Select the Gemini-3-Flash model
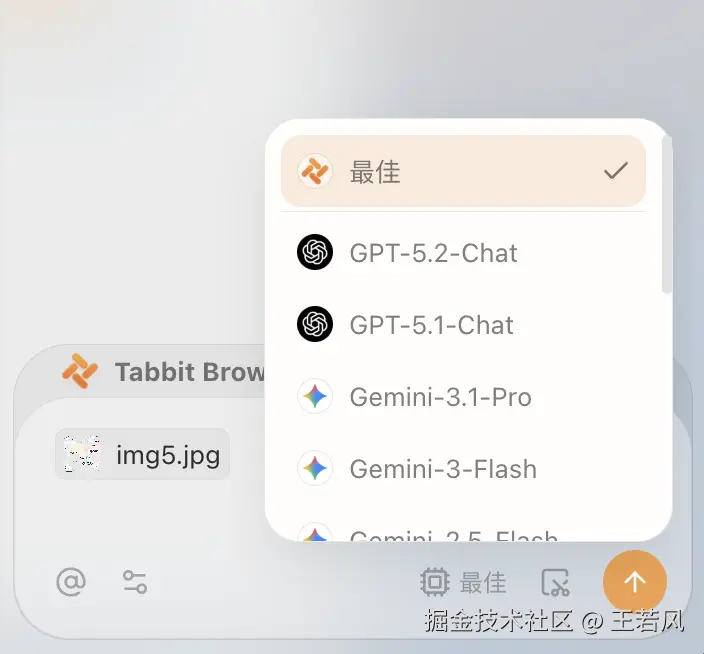The image size is (704, 654). click(463, 469)
